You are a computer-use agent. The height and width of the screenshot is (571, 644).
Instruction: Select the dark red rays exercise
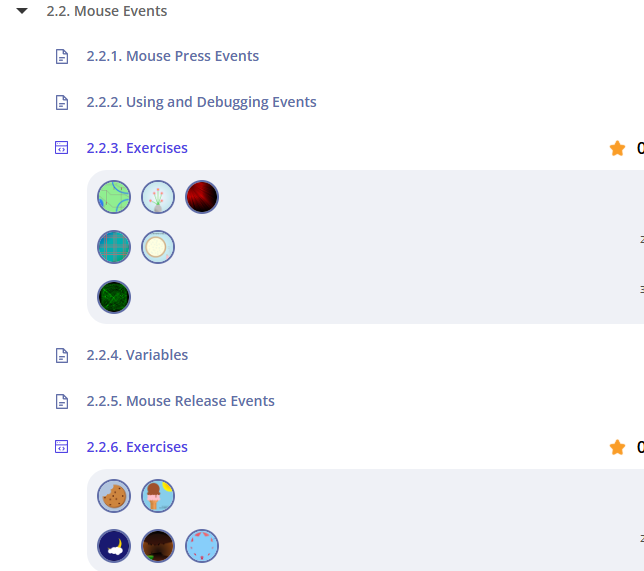click(x=202, y=197)
